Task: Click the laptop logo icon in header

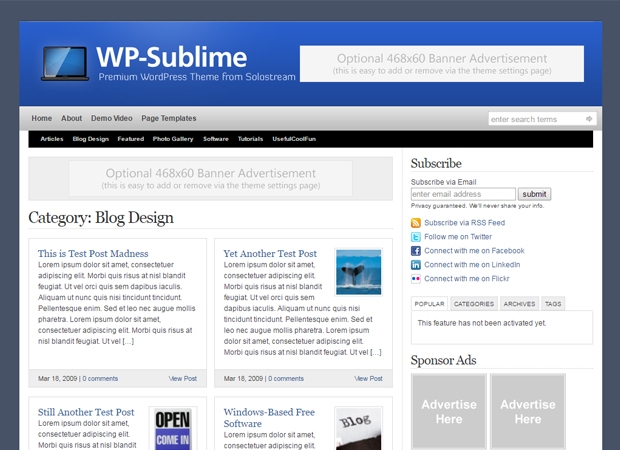Action: click(x=65, y=63)
